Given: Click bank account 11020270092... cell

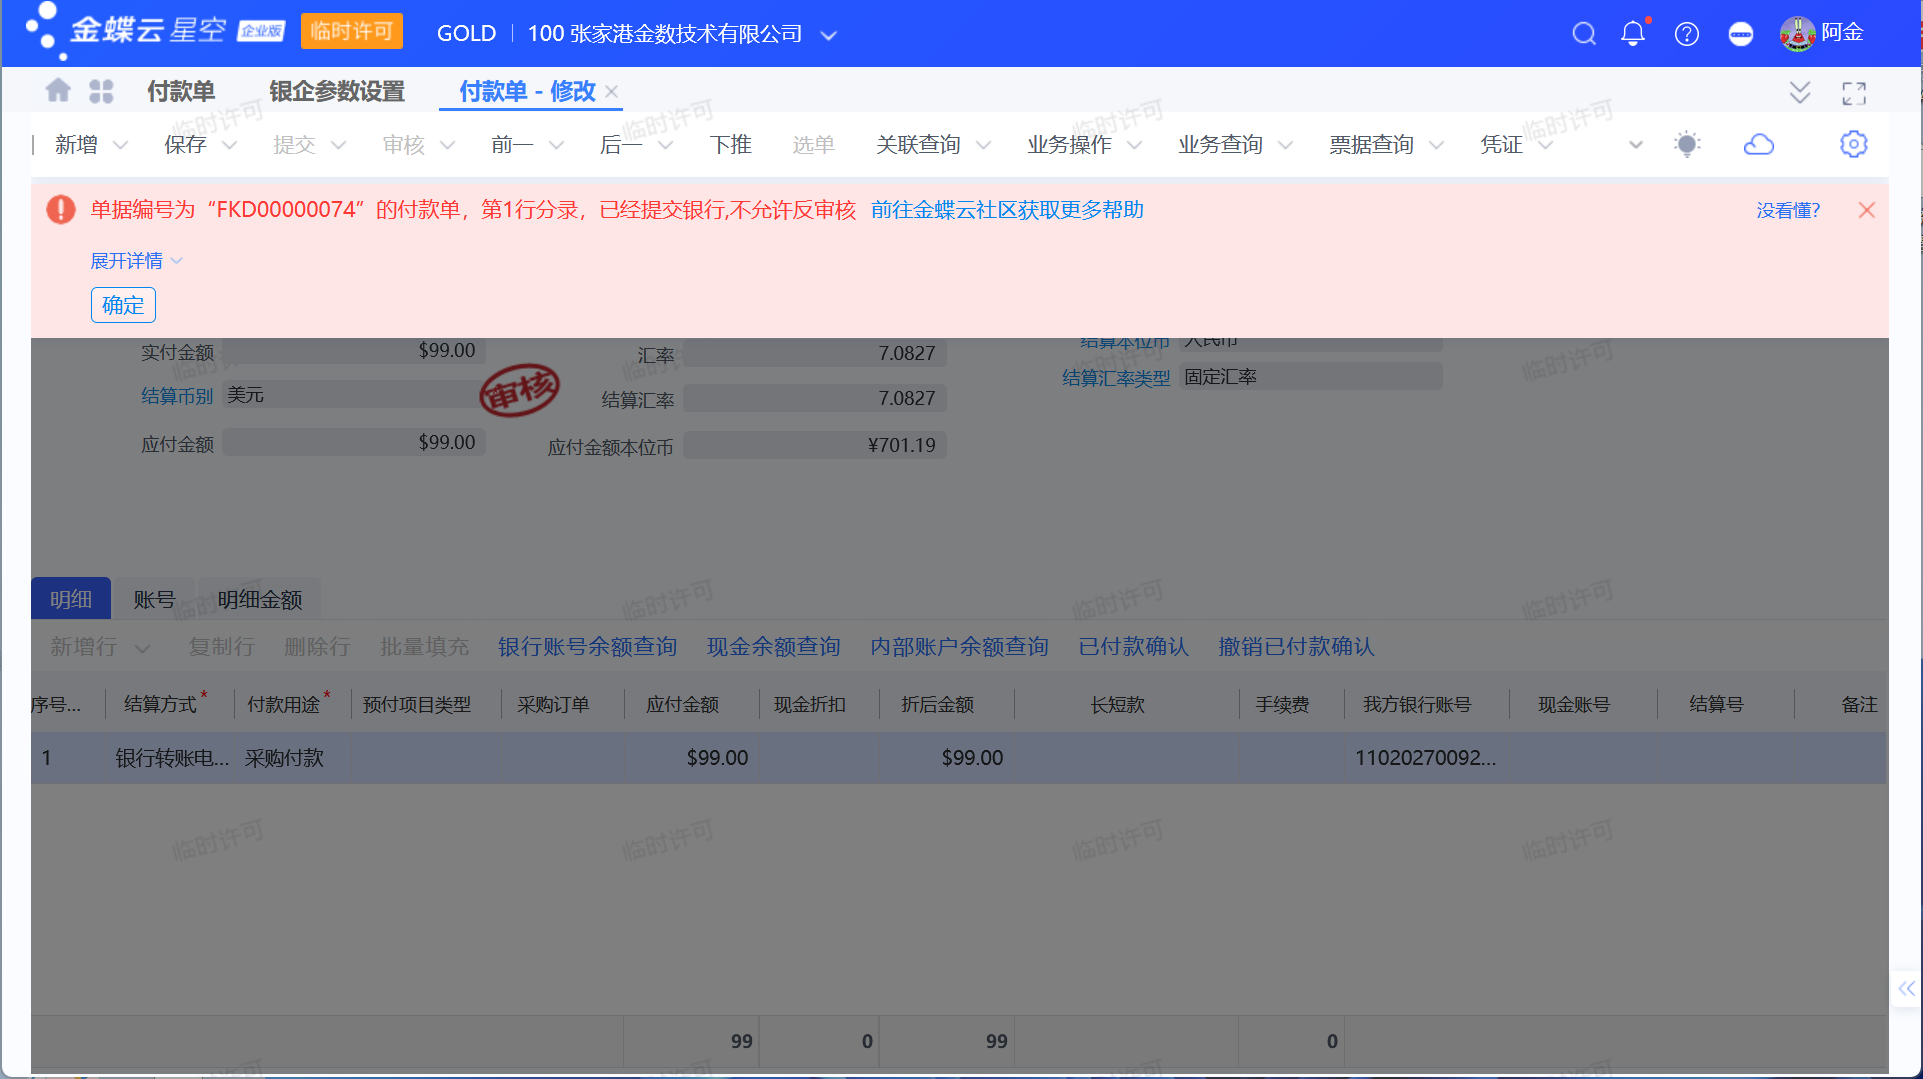Looking at the screenshot, I should tap(1426, 758).
